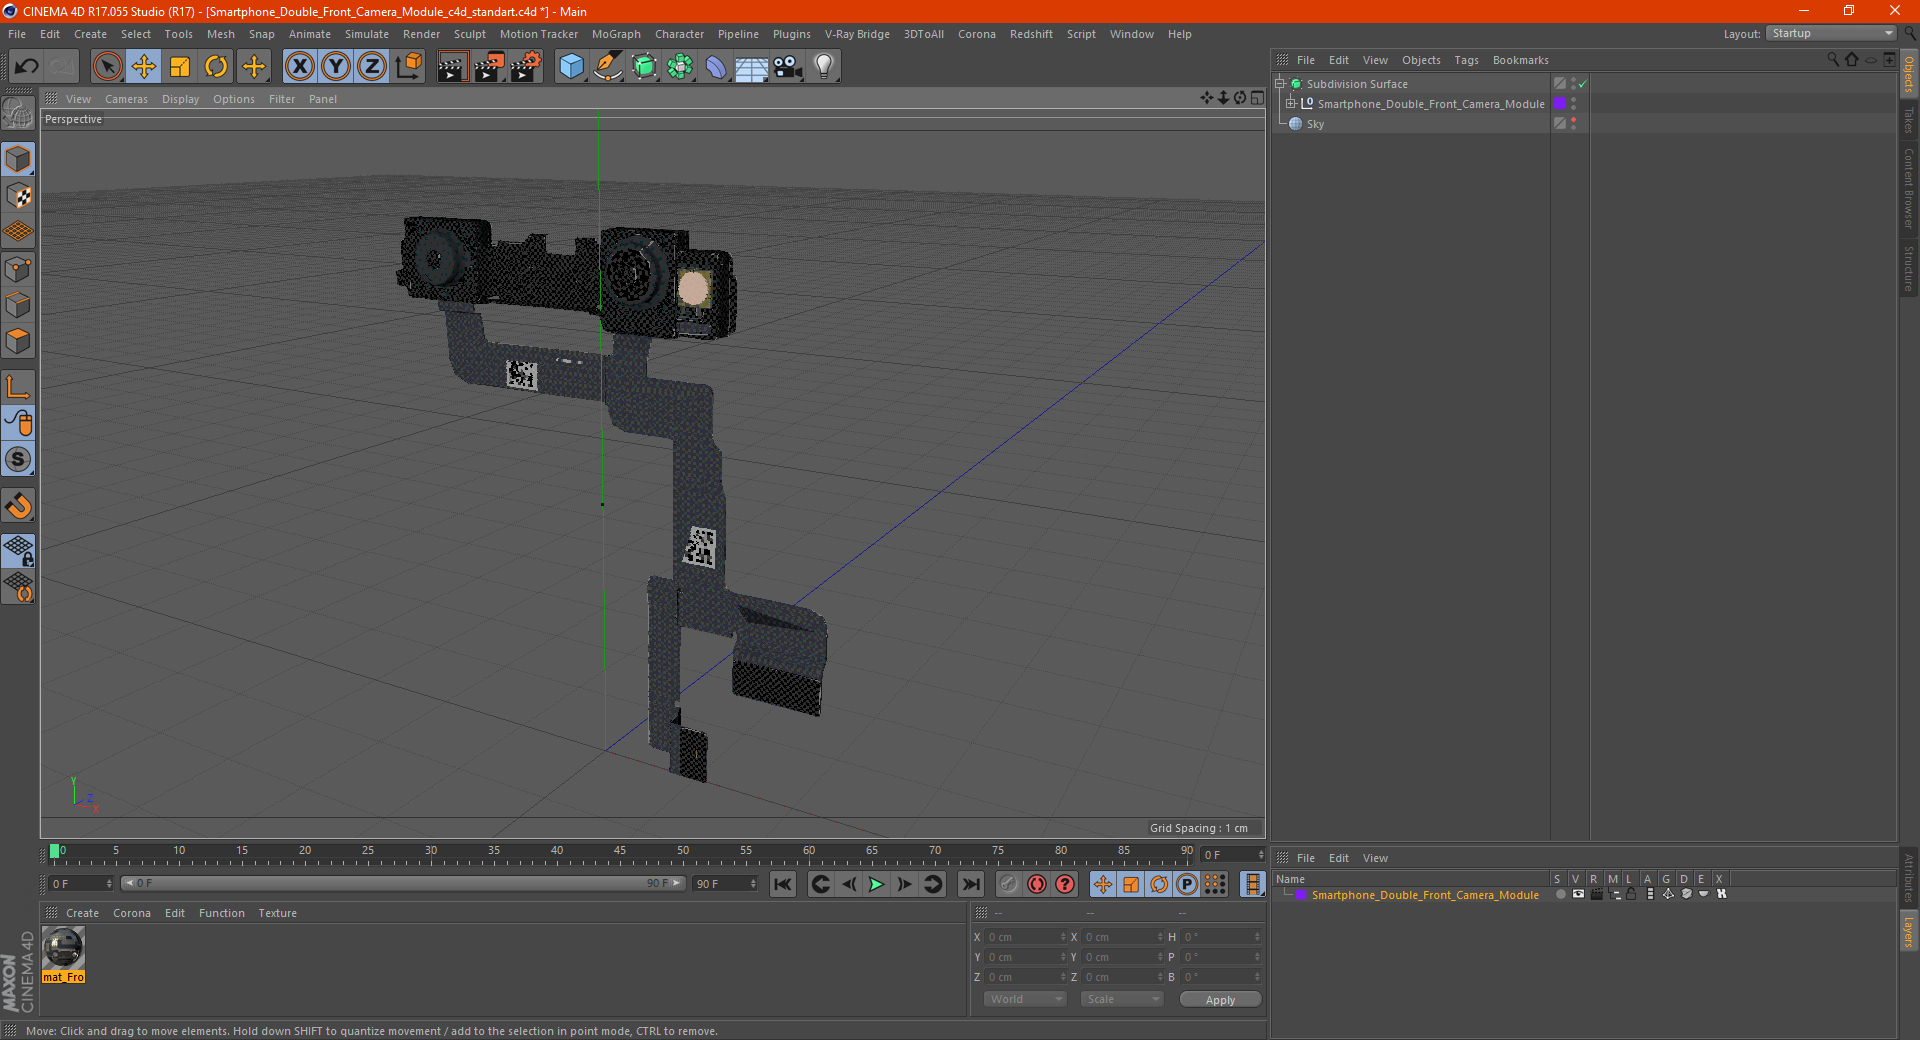Toggle Y axis lock

click(x=336, y=67)
